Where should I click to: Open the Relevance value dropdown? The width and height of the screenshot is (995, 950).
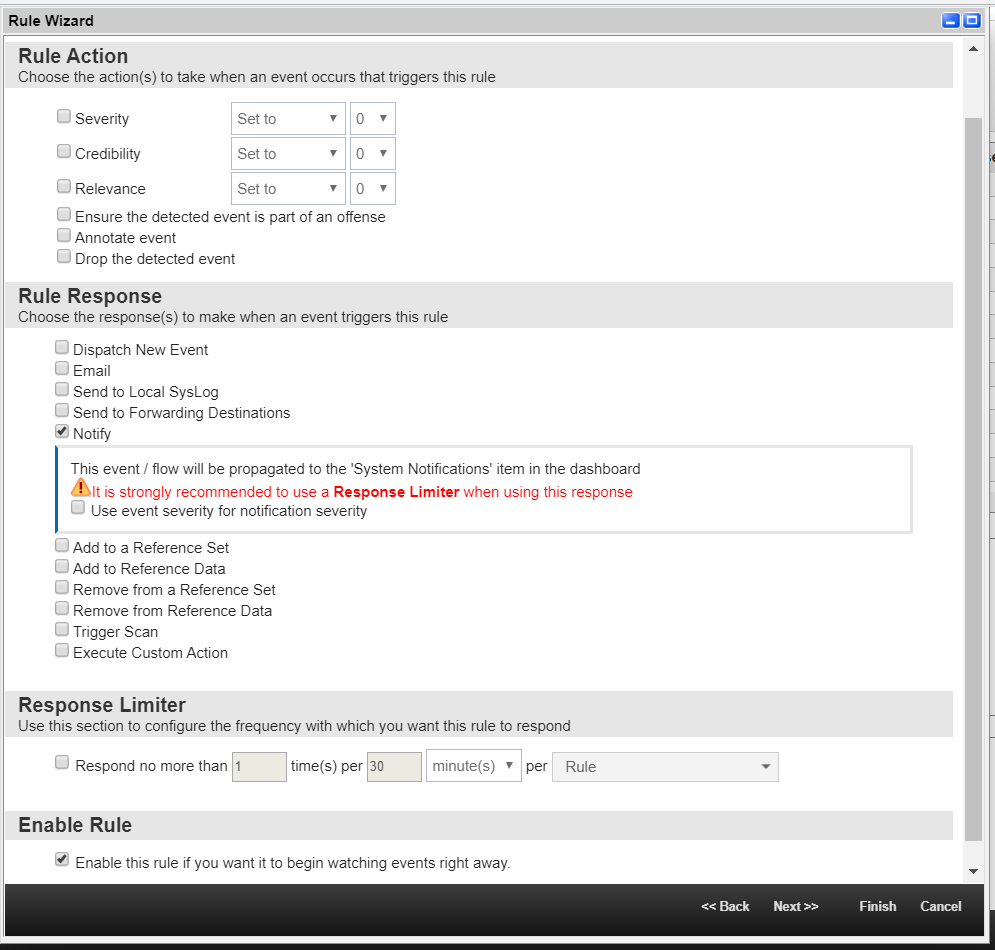pyautogui.click(x=372, y=188)
